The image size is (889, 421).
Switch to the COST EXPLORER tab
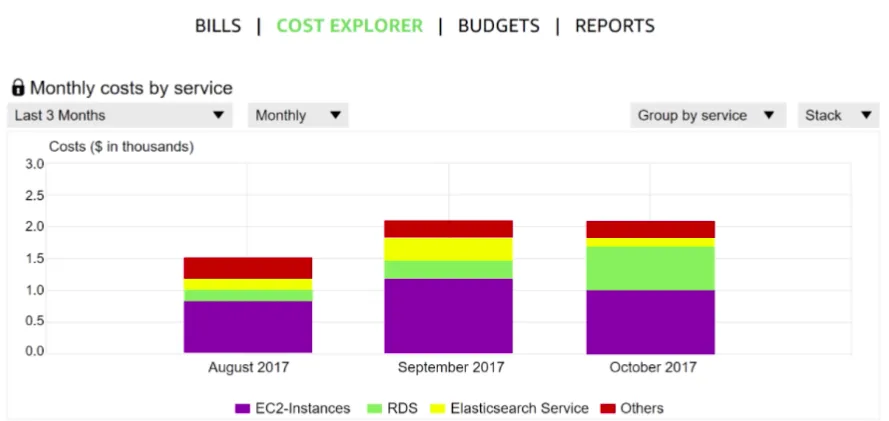tap(349, 26)
